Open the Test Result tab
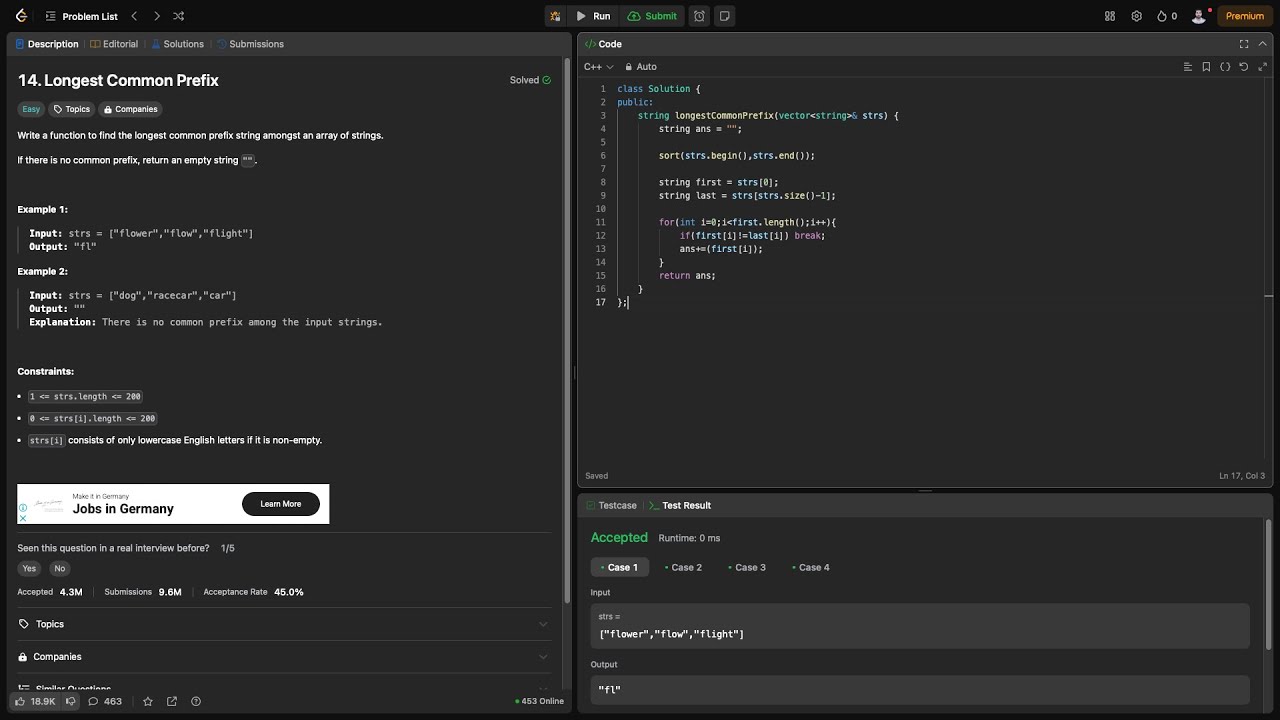1280x720 pixels. point(680,505)
